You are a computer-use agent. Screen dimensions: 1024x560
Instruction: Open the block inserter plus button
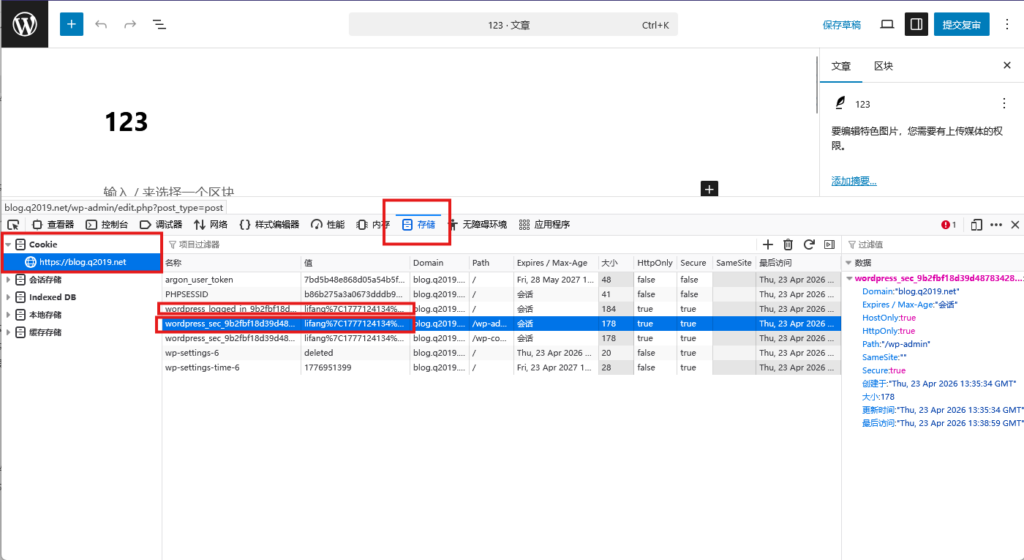pos(71,24)
